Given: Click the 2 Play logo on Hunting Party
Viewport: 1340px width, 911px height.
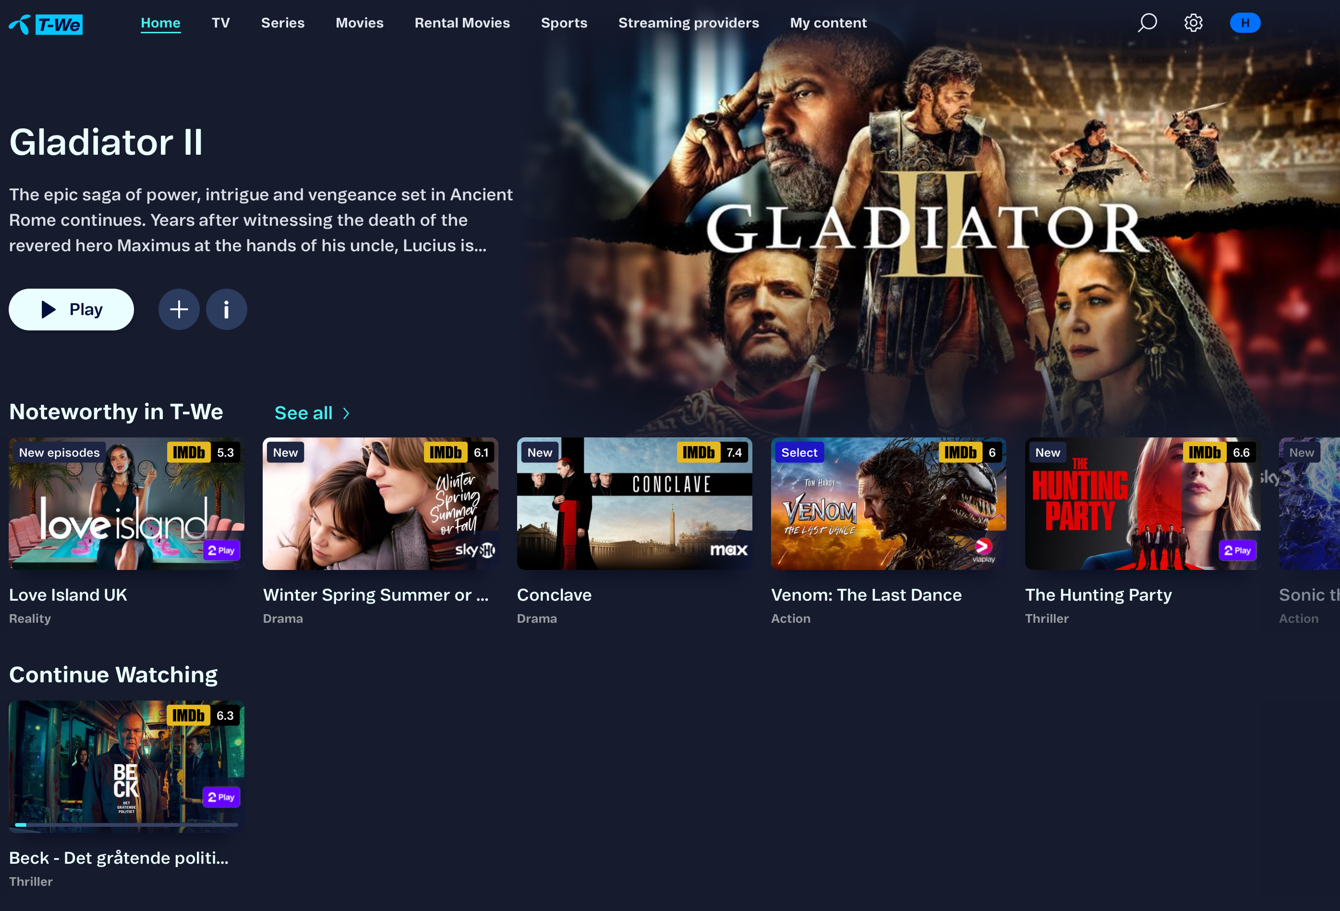Looking at the screenshot, I should 1238,550.
